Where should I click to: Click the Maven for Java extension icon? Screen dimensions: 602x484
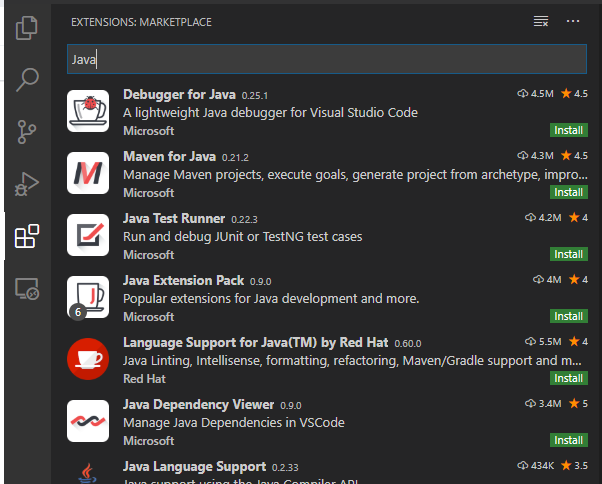tap(88, 173)
